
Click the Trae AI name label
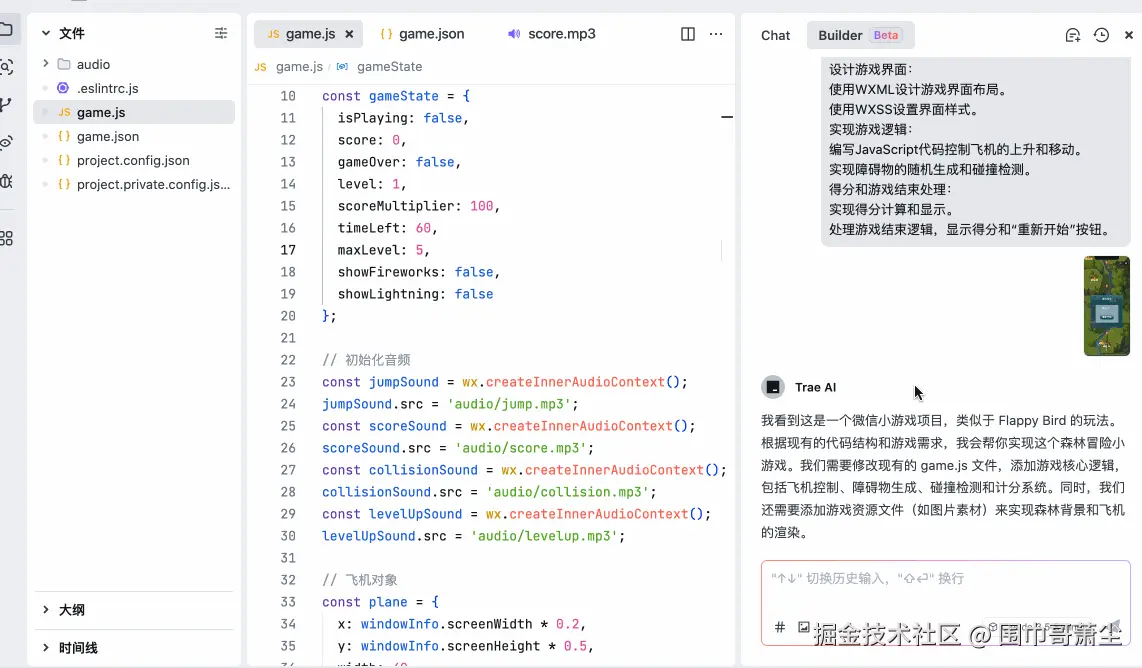pos(815,388)
